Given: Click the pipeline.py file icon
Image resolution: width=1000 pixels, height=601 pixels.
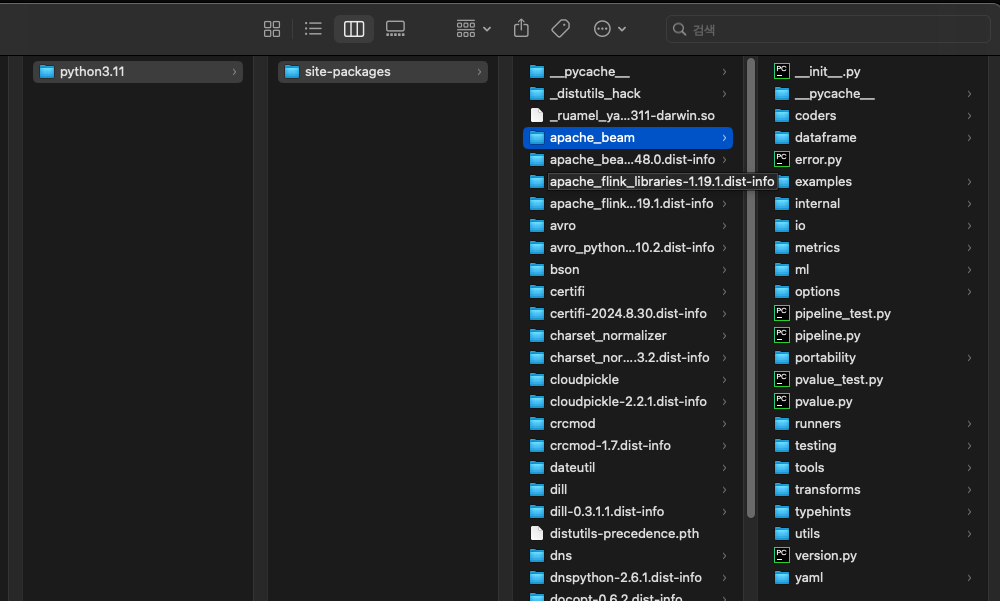Looking at the screenshot, I should (x=781, y=336).
